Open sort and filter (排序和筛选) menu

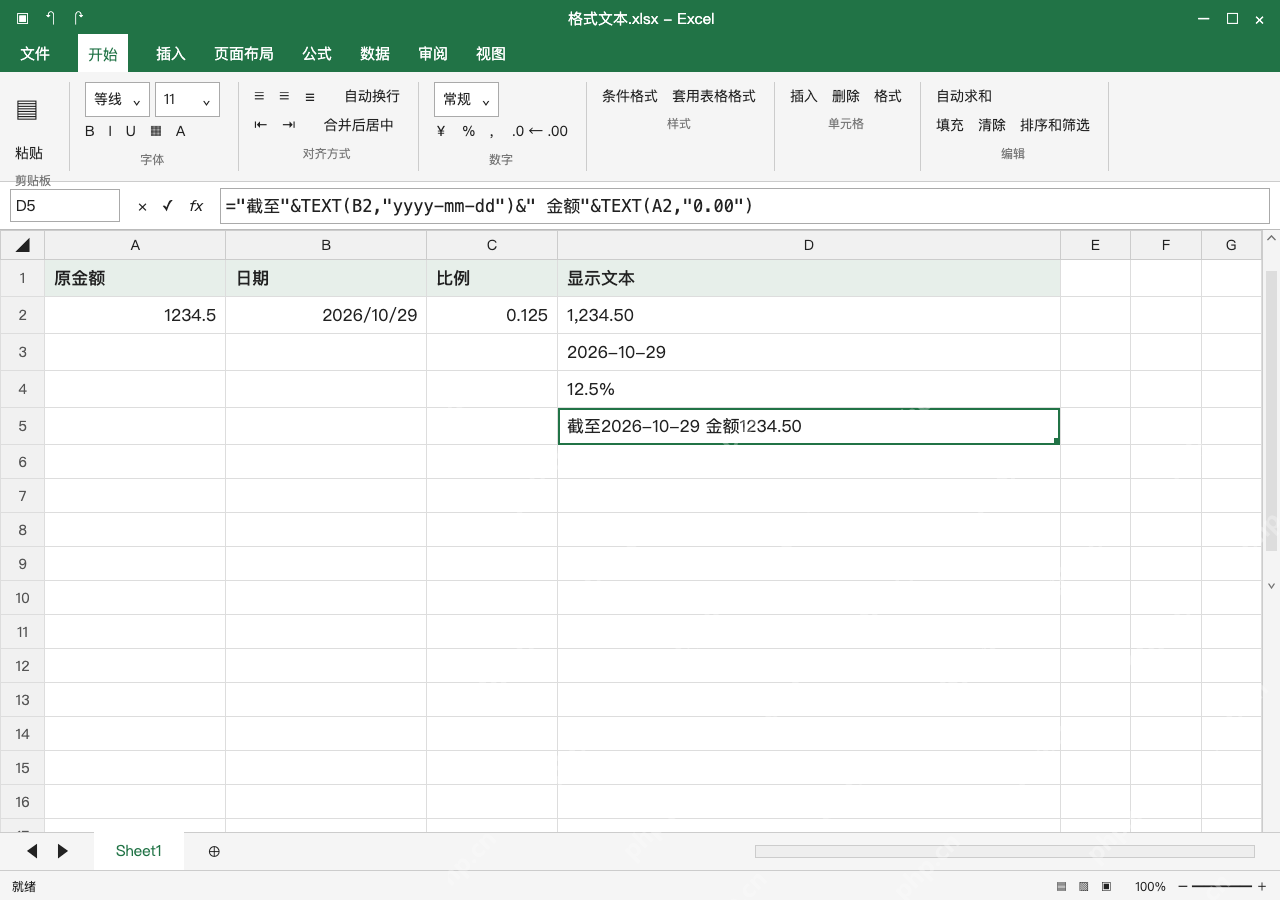point(1055,125)
